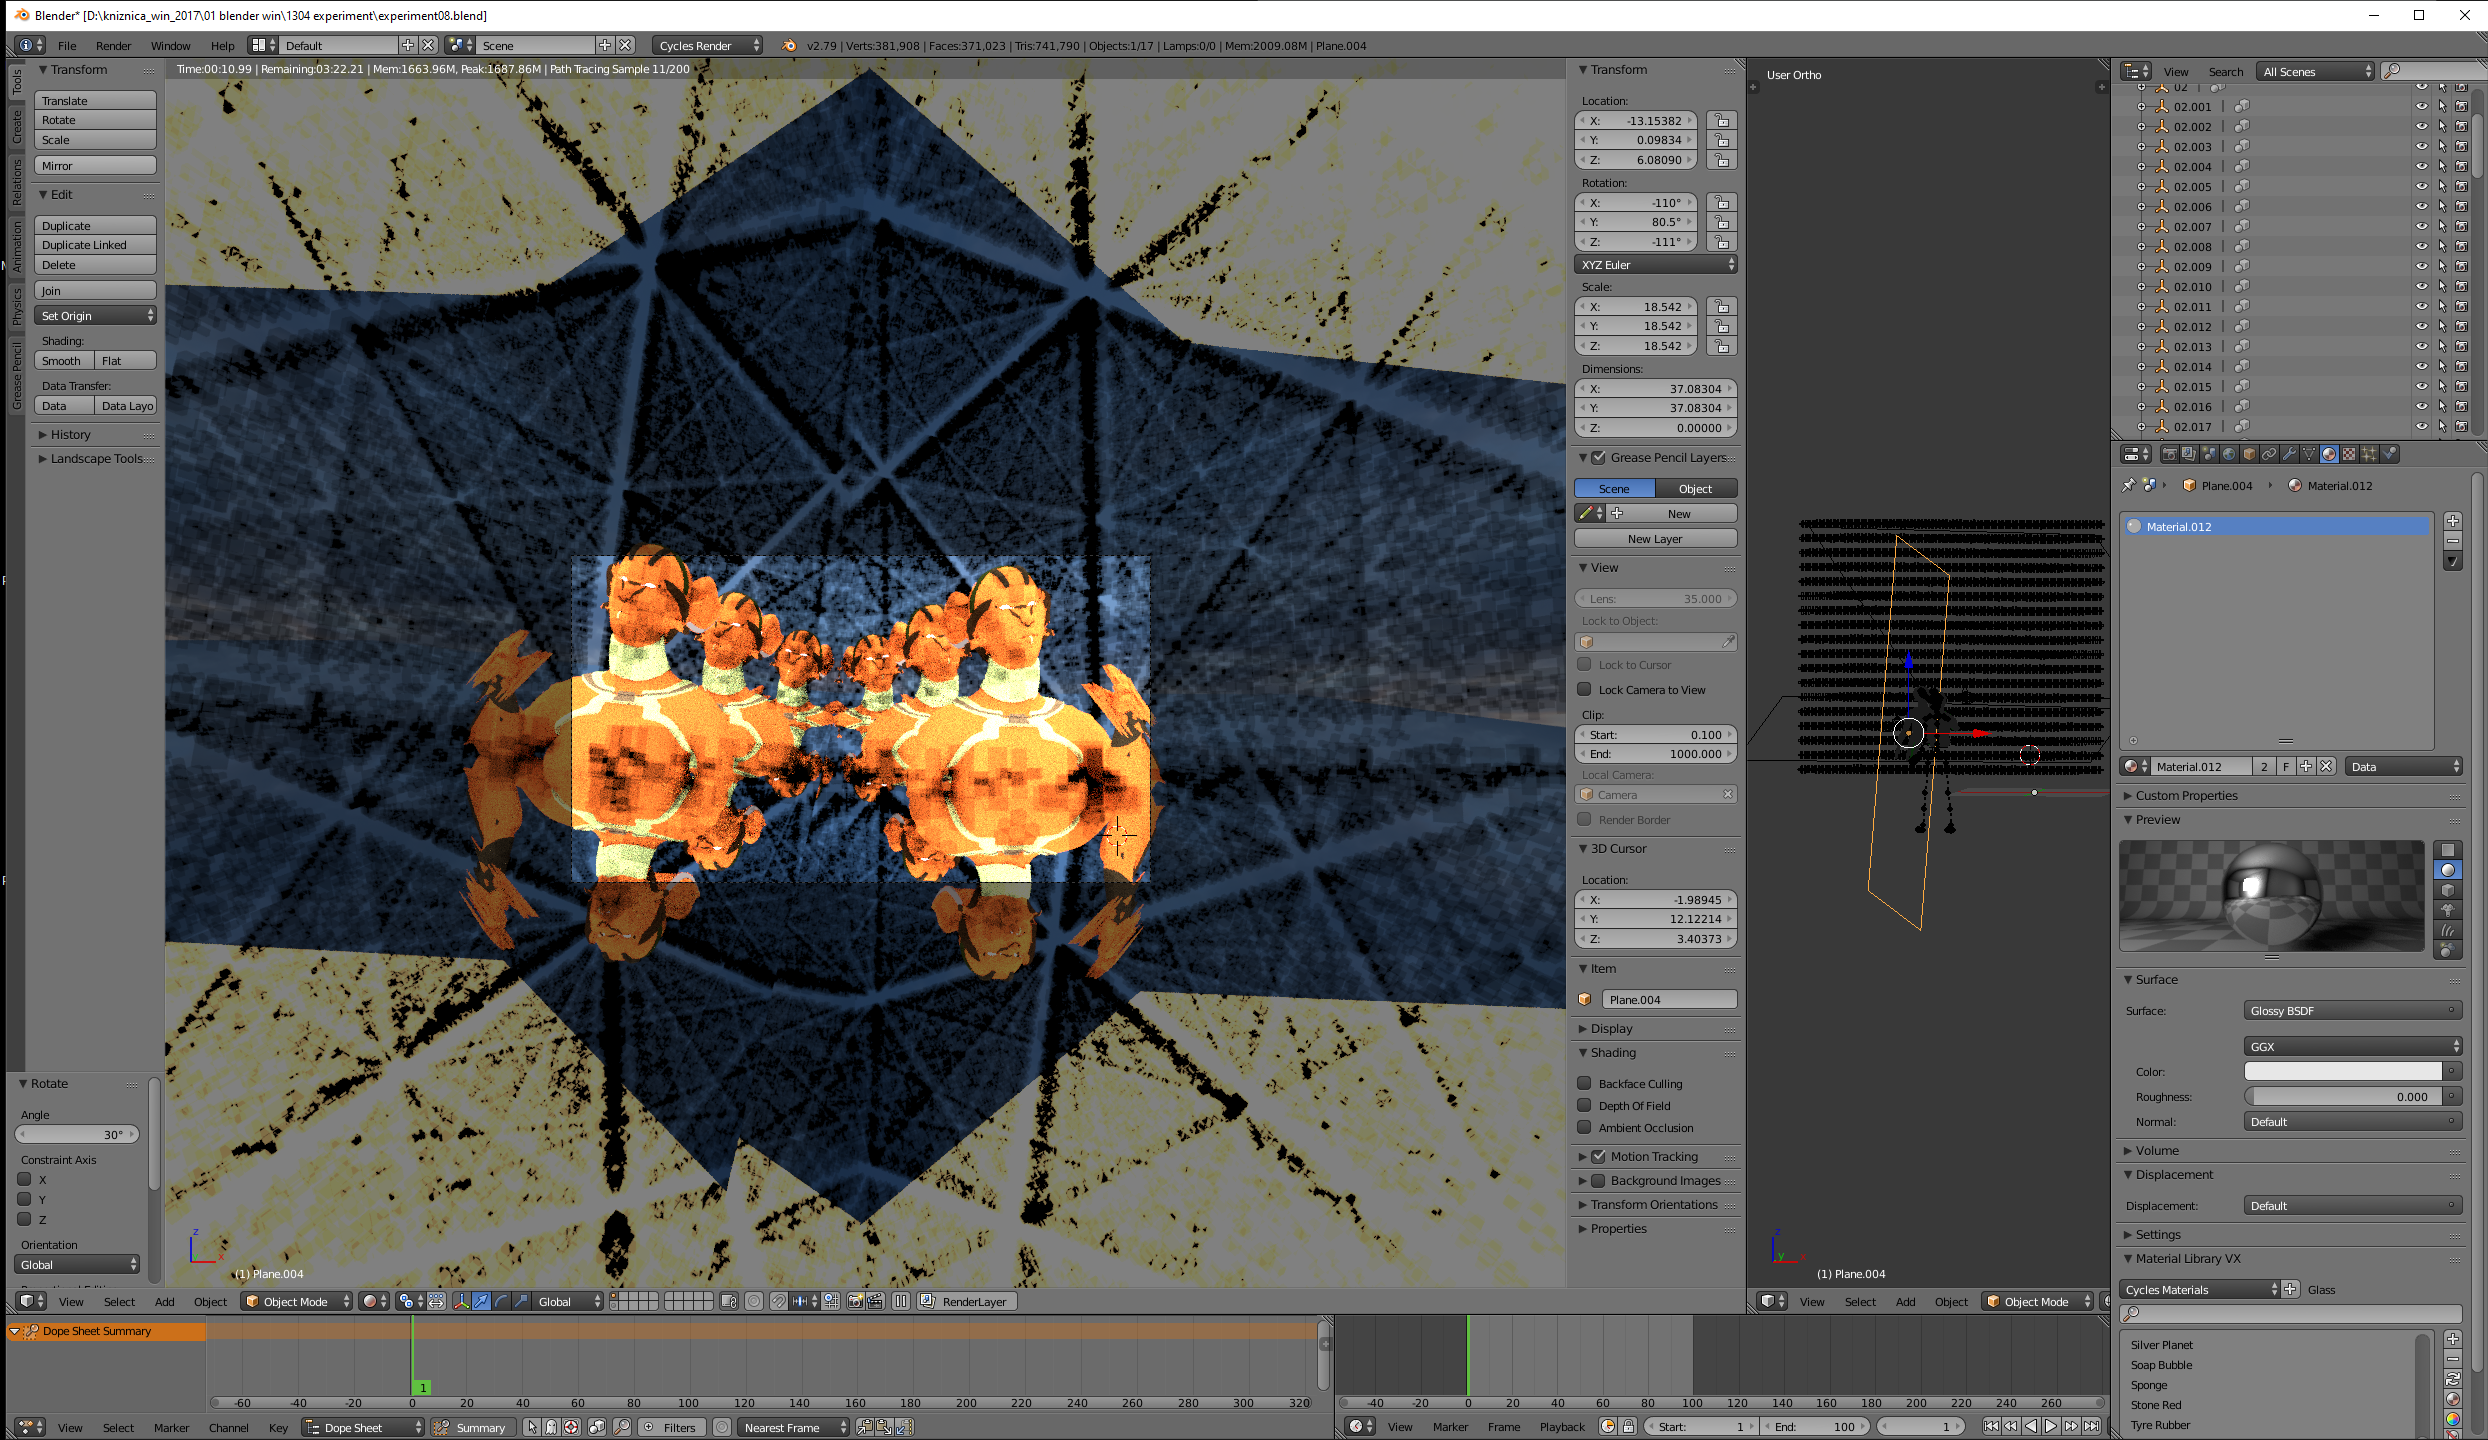Open the Render properties camera tab
The image size is (2488, 1440).
(2170, 454)
